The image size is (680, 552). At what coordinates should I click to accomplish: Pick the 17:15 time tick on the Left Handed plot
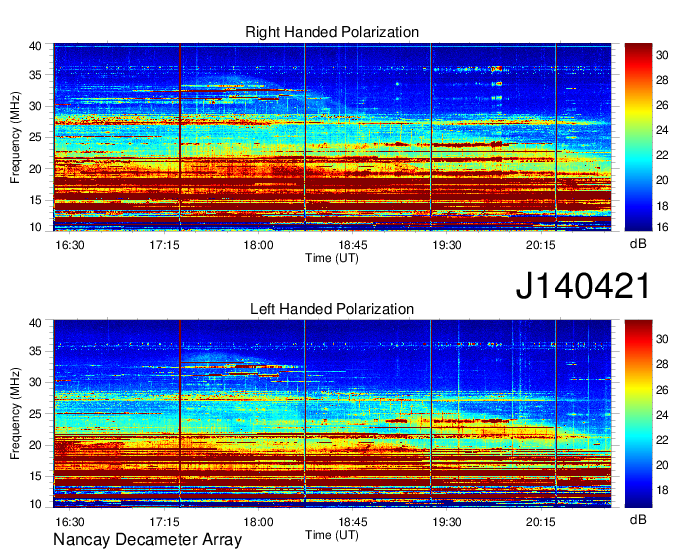(x=164, y=522)
